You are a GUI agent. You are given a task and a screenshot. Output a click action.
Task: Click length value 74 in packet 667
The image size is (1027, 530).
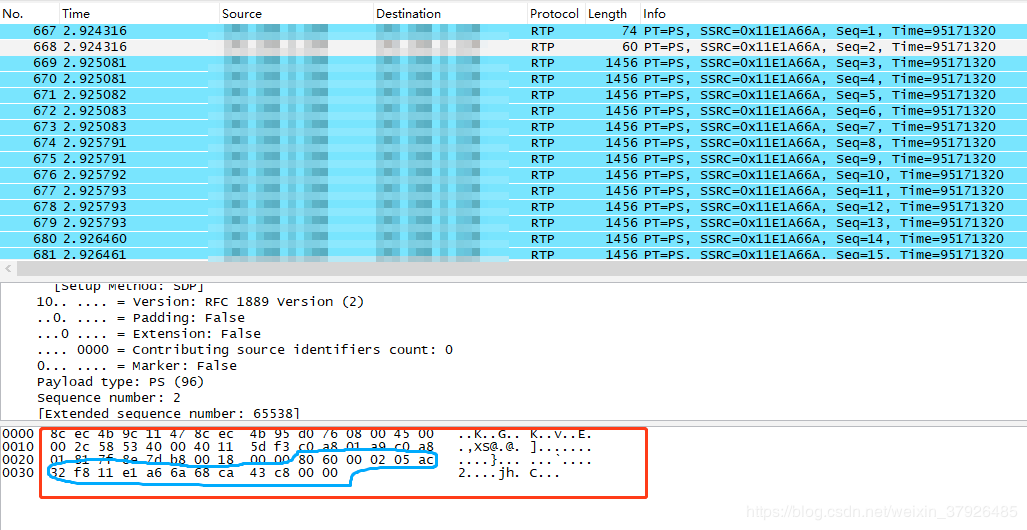(630, 31)
